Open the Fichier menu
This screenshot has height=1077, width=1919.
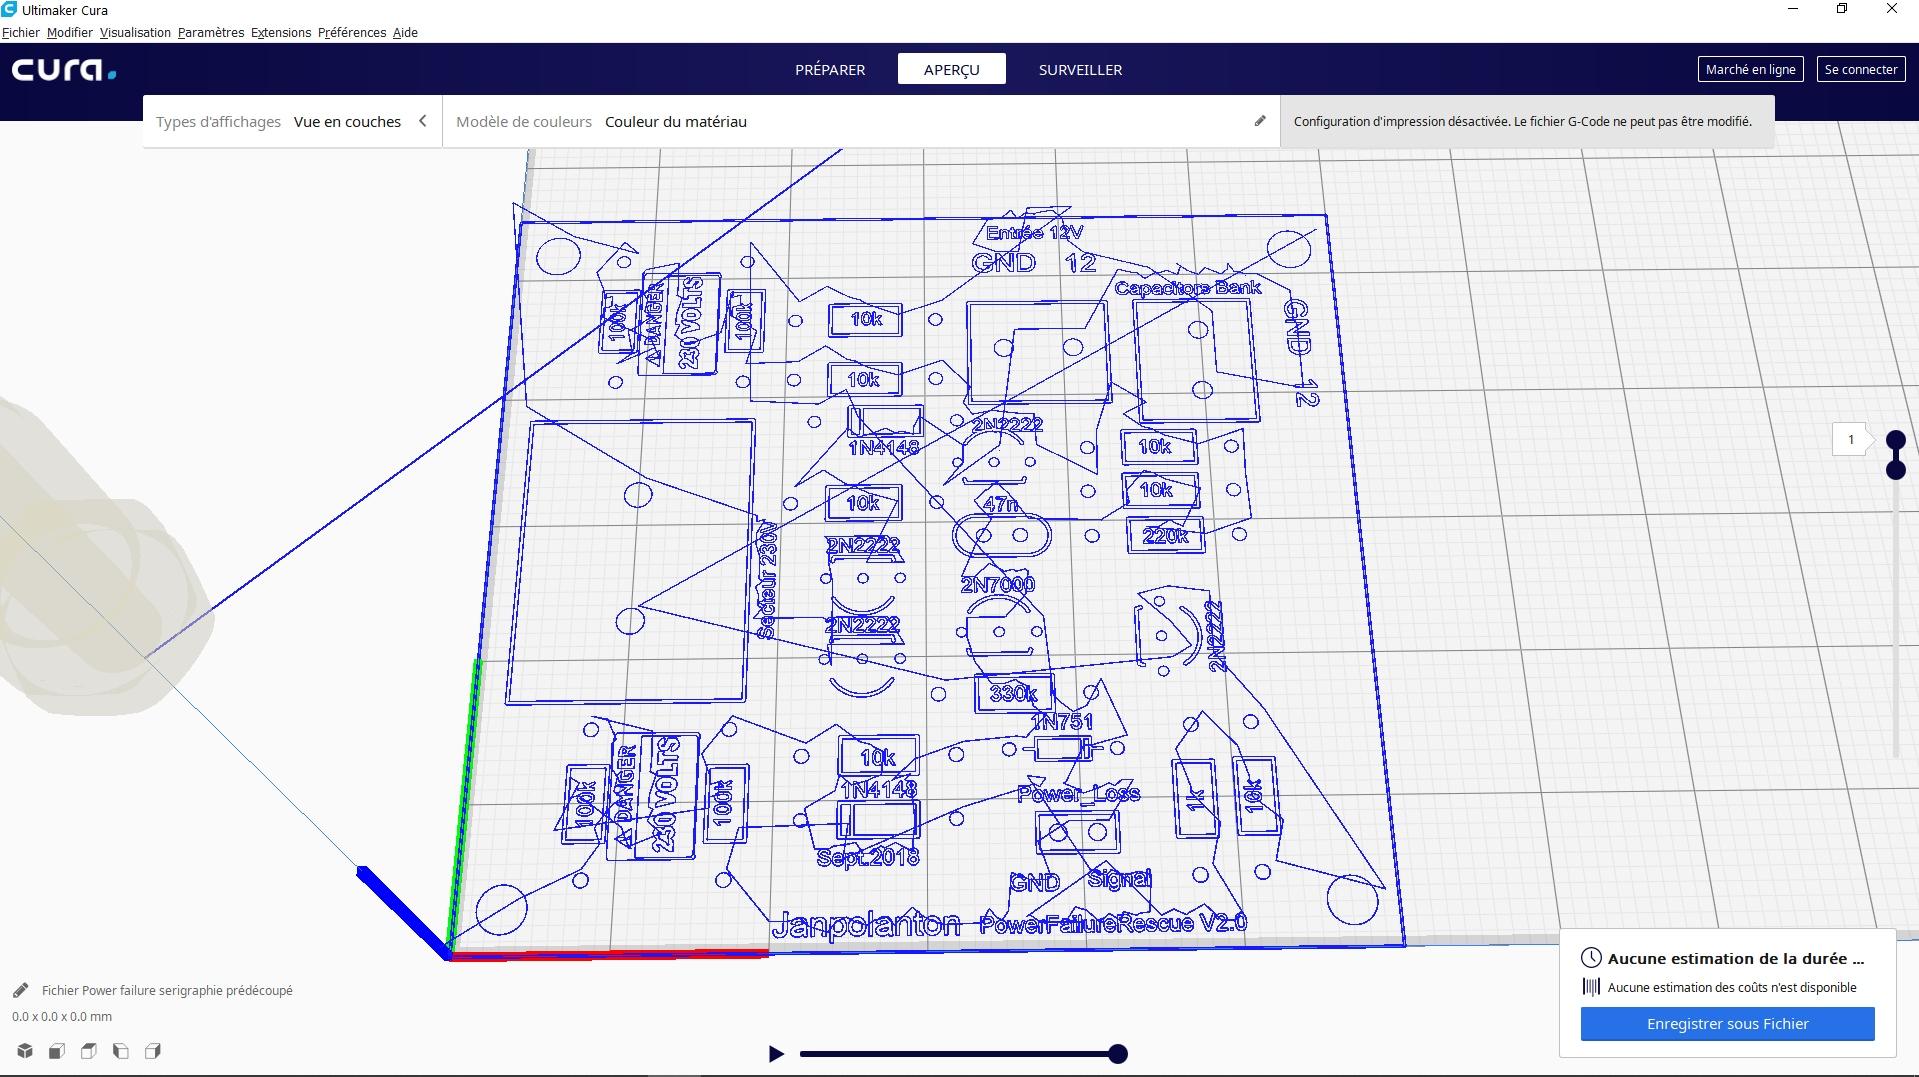(x=21, y=32)
